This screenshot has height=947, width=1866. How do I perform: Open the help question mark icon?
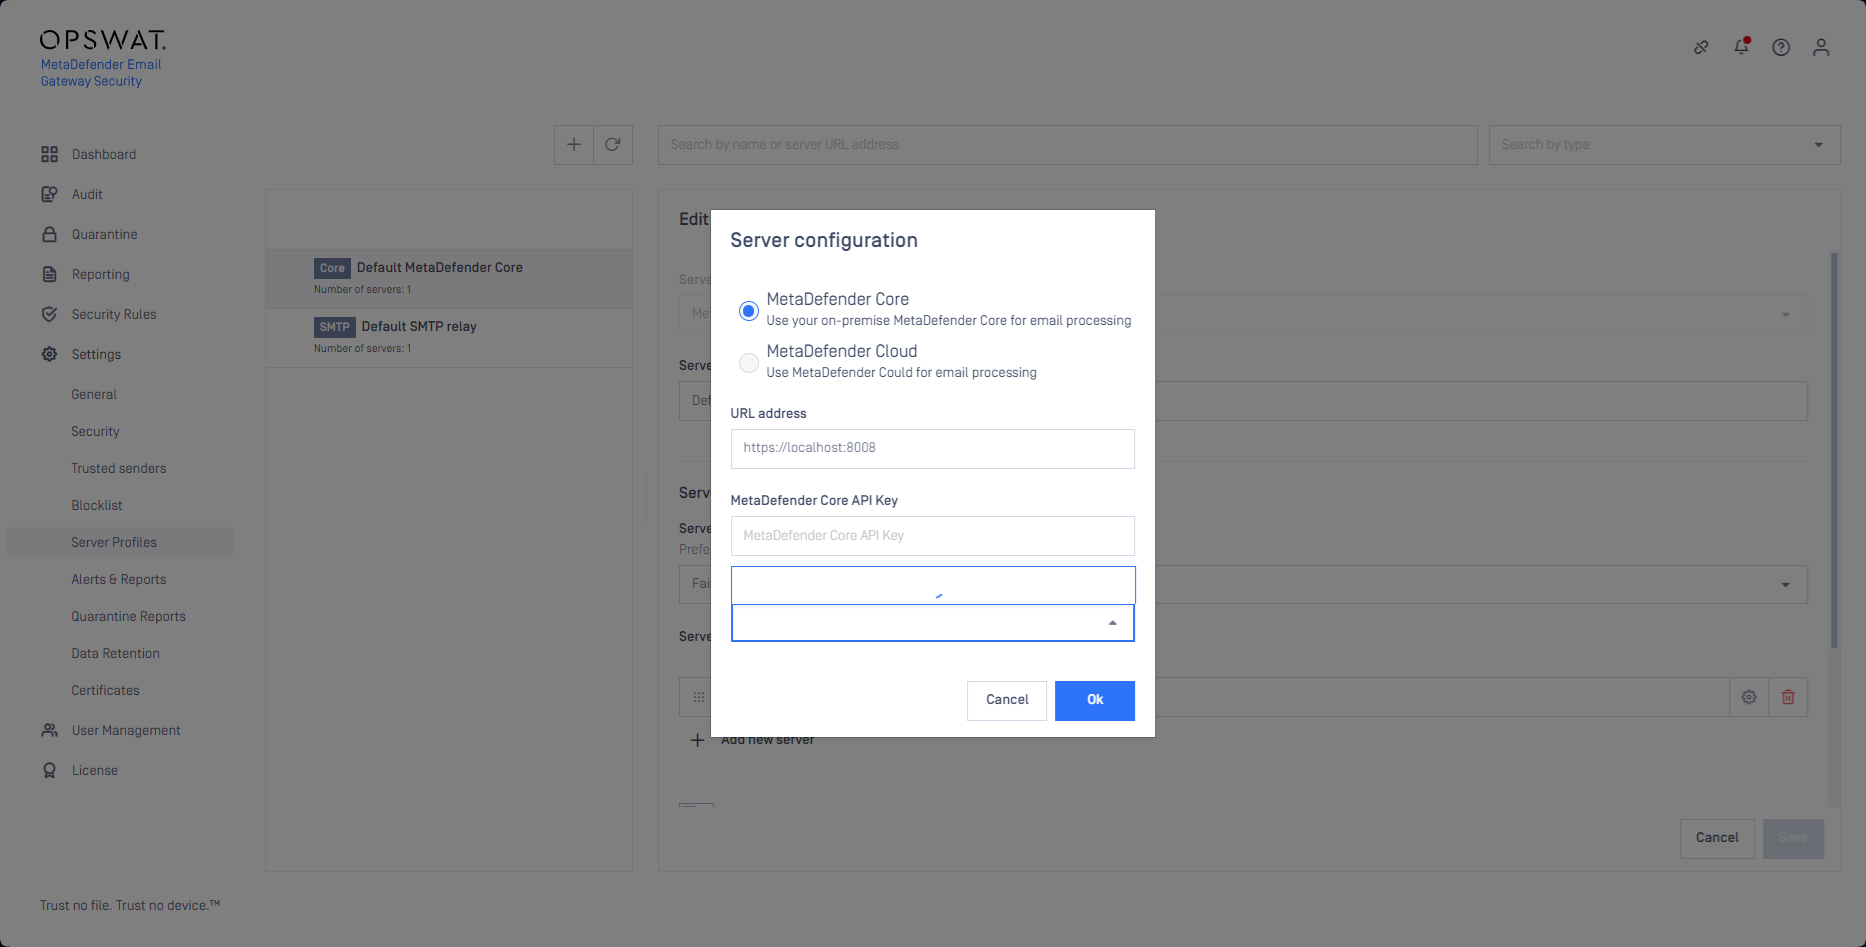1781,47
